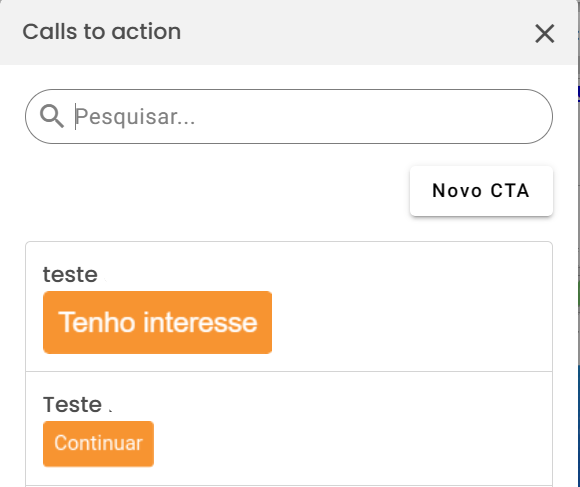The image size is (580, 487).
Task: Click the magnifying glass search icon
Action: [51, 116]
